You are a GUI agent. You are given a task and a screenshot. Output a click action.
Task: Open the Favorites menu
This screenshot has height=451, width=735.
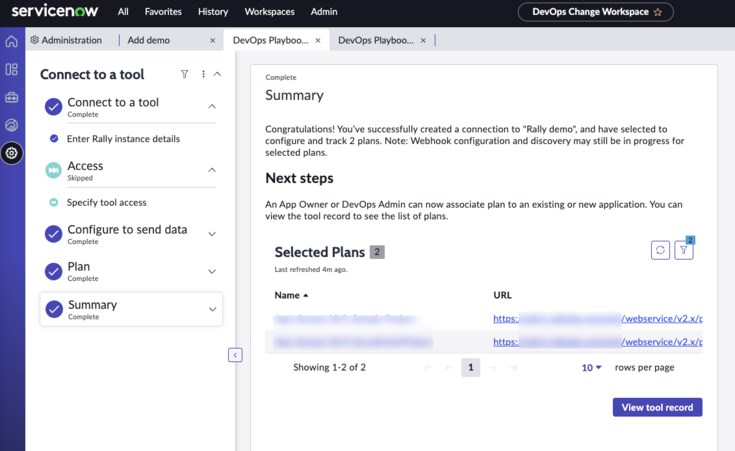point(163,12)
